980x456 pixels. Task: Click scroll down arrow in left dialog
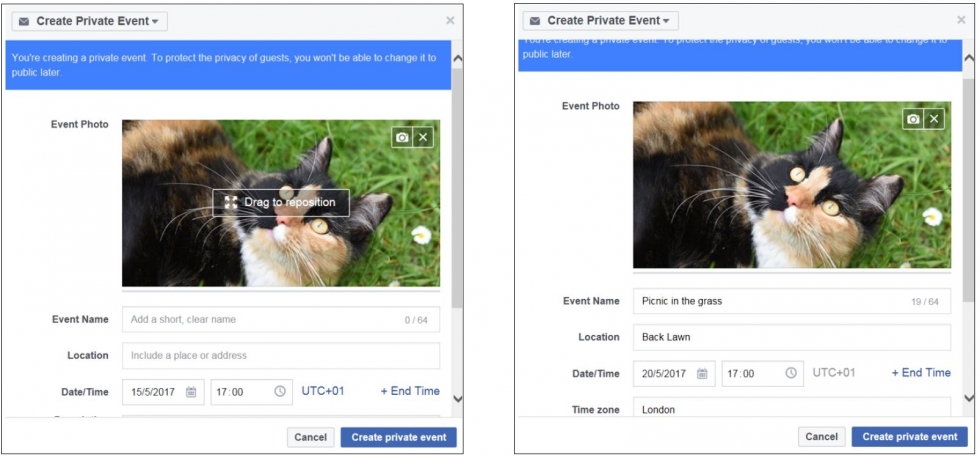click(458, 399)
